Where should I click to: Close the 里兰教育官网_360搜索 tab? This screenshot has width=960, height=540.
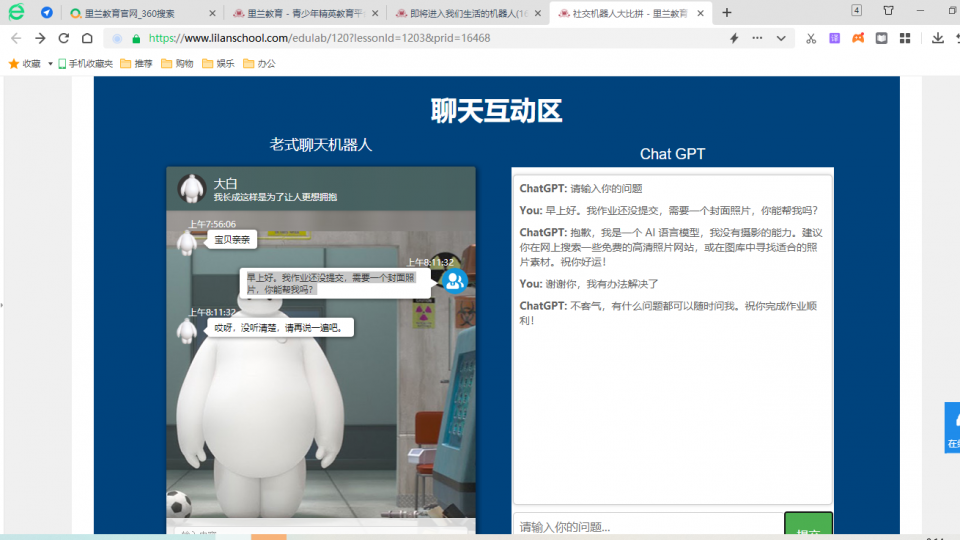pos(212,13)
